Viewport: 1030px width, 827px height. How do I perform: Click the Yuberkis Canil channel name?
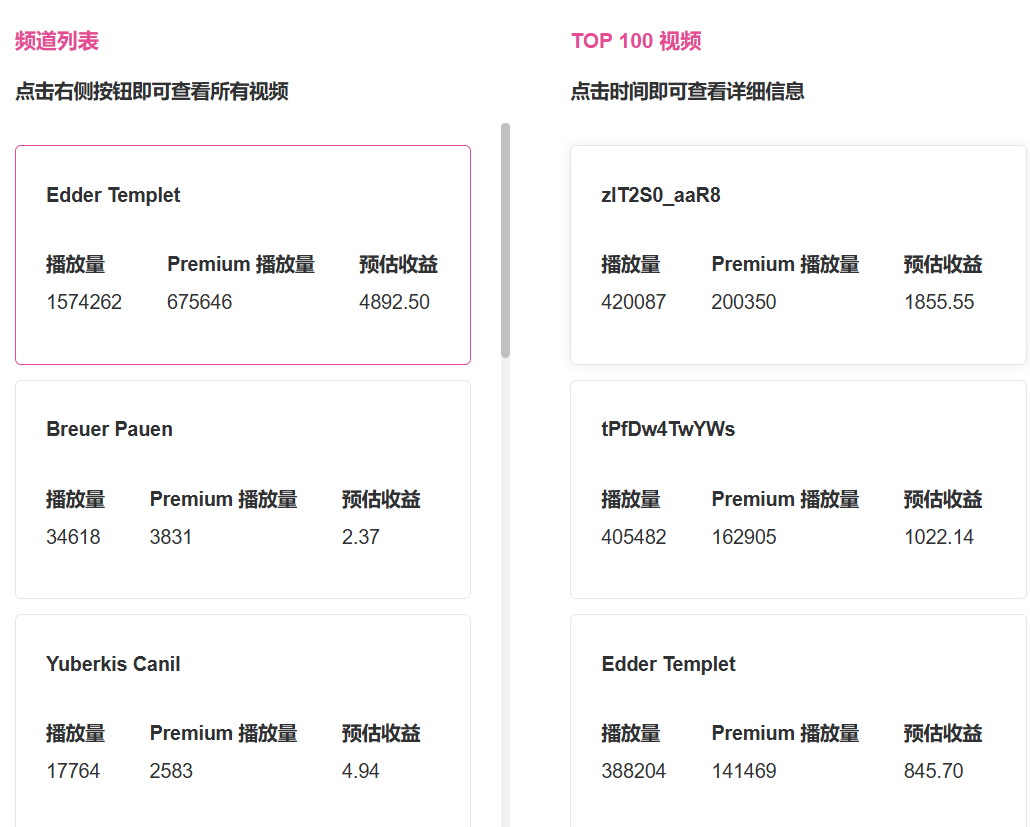113,664
